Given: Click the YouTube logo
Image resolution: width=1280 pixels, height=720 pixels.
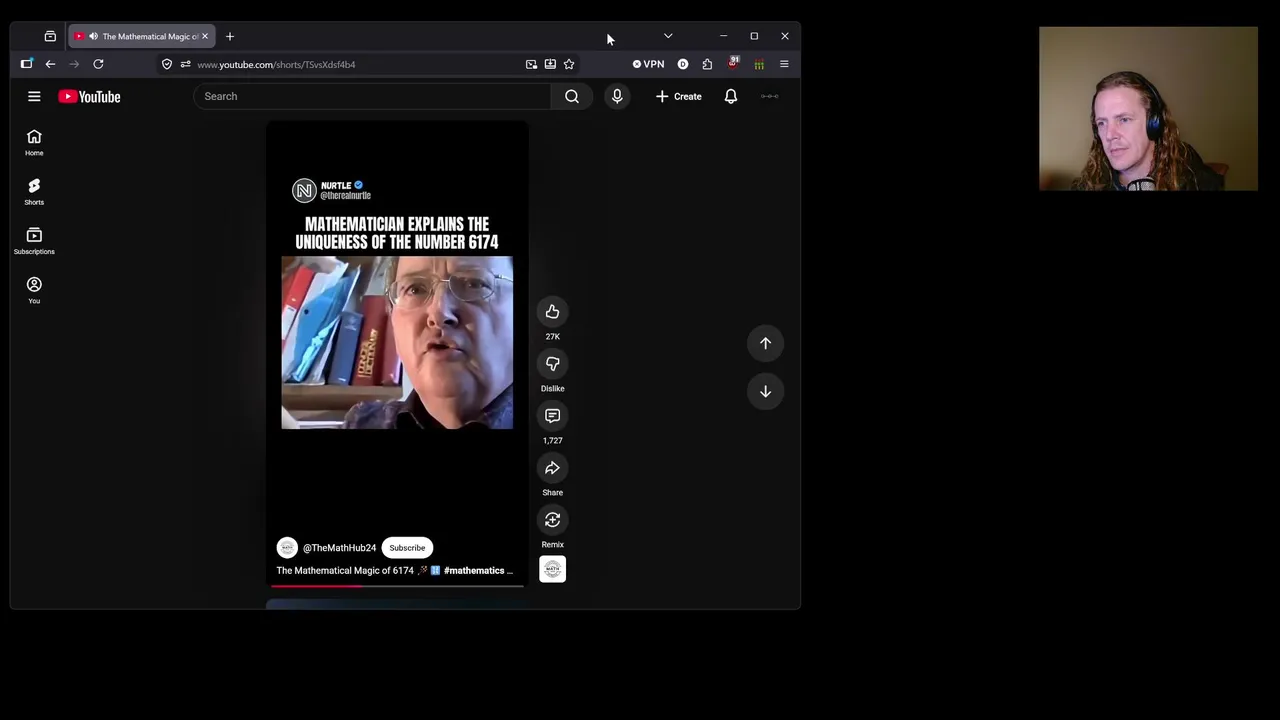Looking at the screenshot, I should pos(89,96).
